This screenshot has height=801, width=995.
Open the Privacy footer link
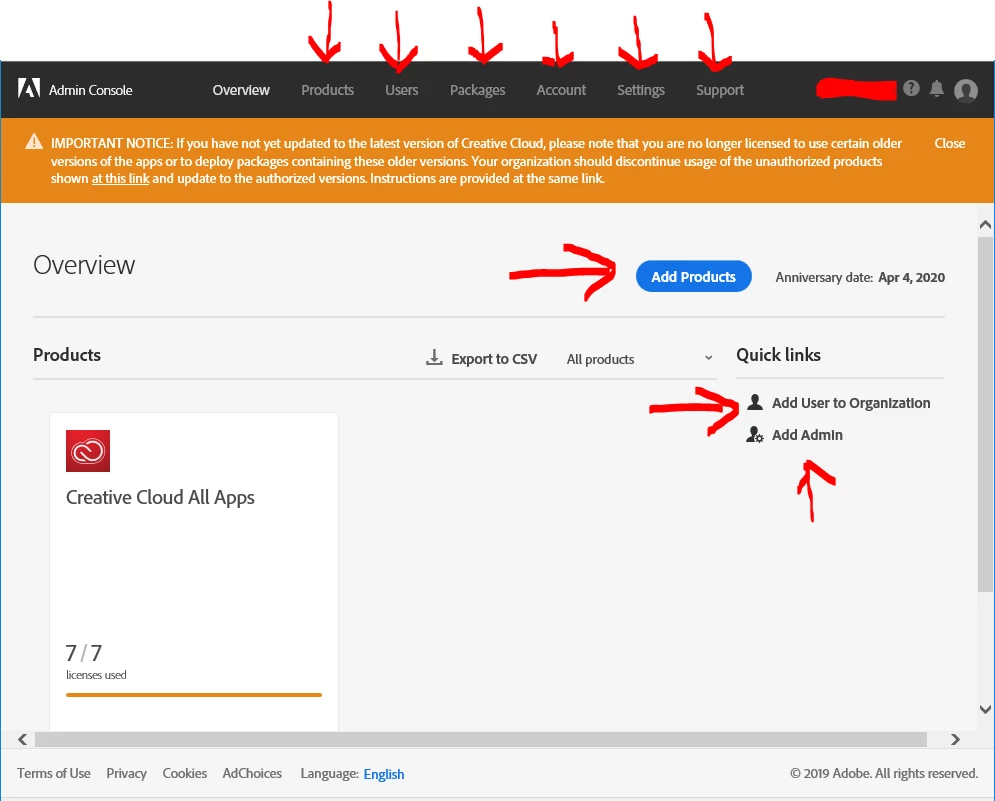(x=126, y=773)
